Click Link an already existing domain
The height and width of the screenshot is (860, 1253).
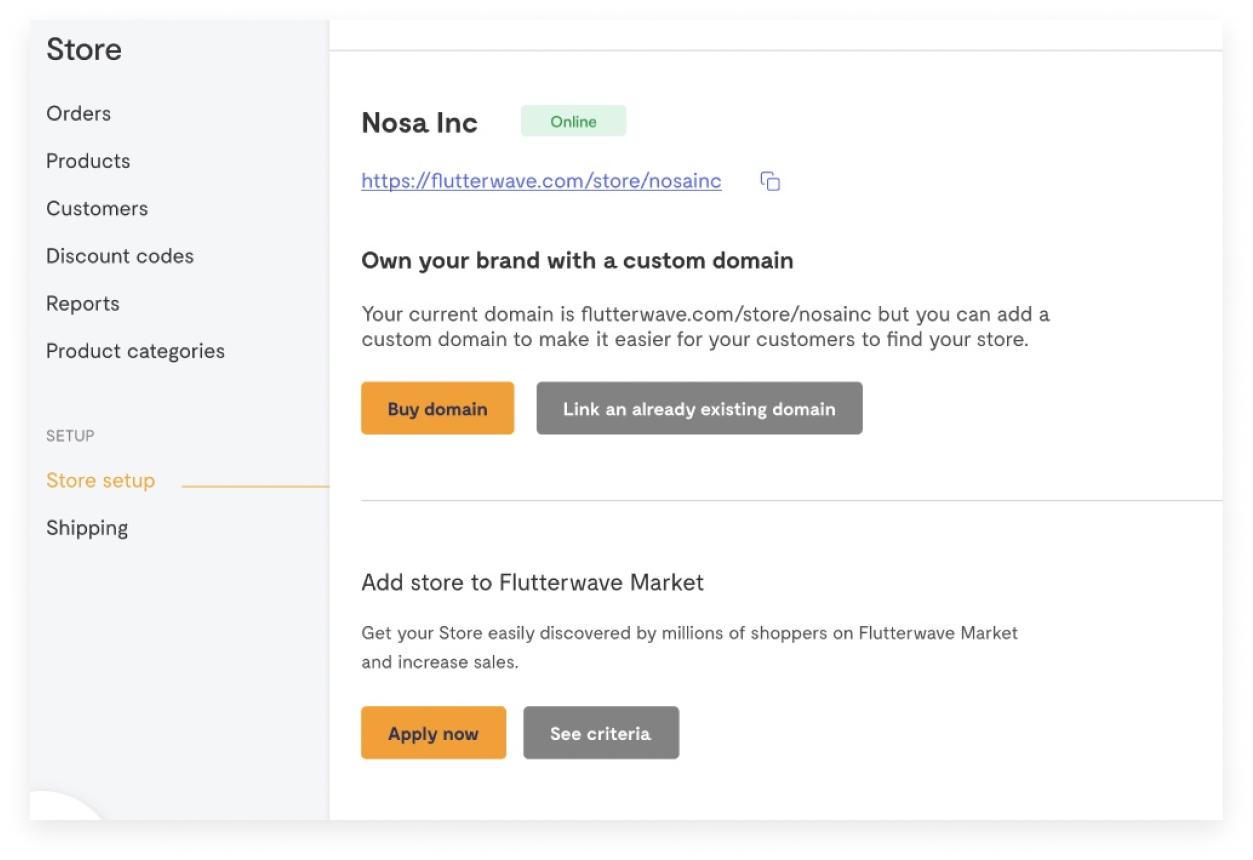[x=699, y=408]
